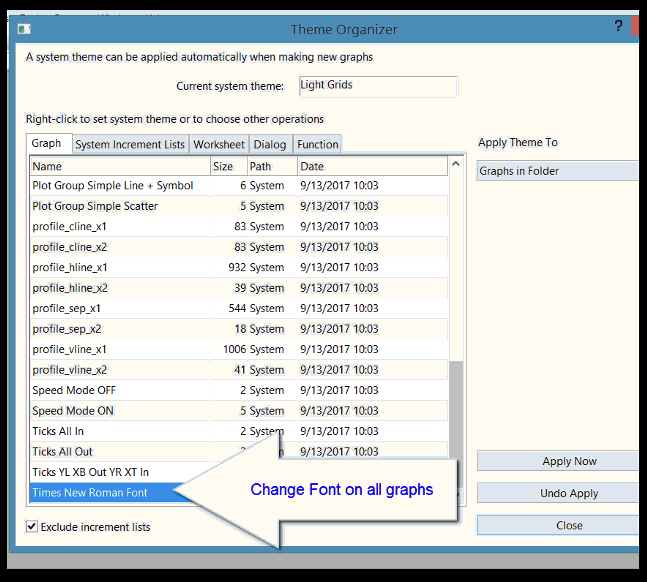Screen dimensions: 647x582
Task: Click size value 932 of profile_hline_x1
Action: tap(237, 267)
